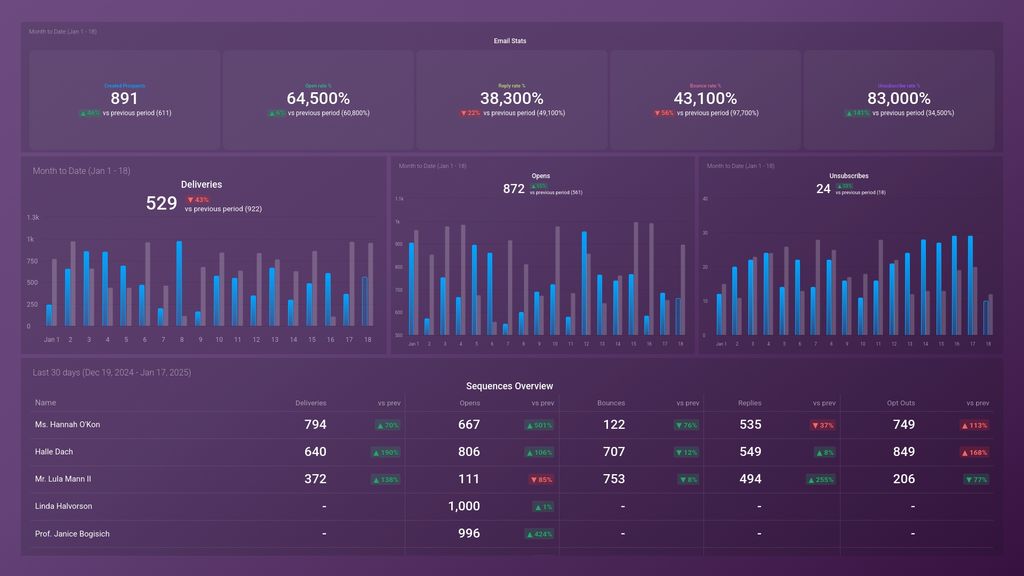Image resolution: width=1024 pixels, height=576 pixels.
Task: Open the Ms. Hannah O'Kon sequence row
Action: [513, 424]
